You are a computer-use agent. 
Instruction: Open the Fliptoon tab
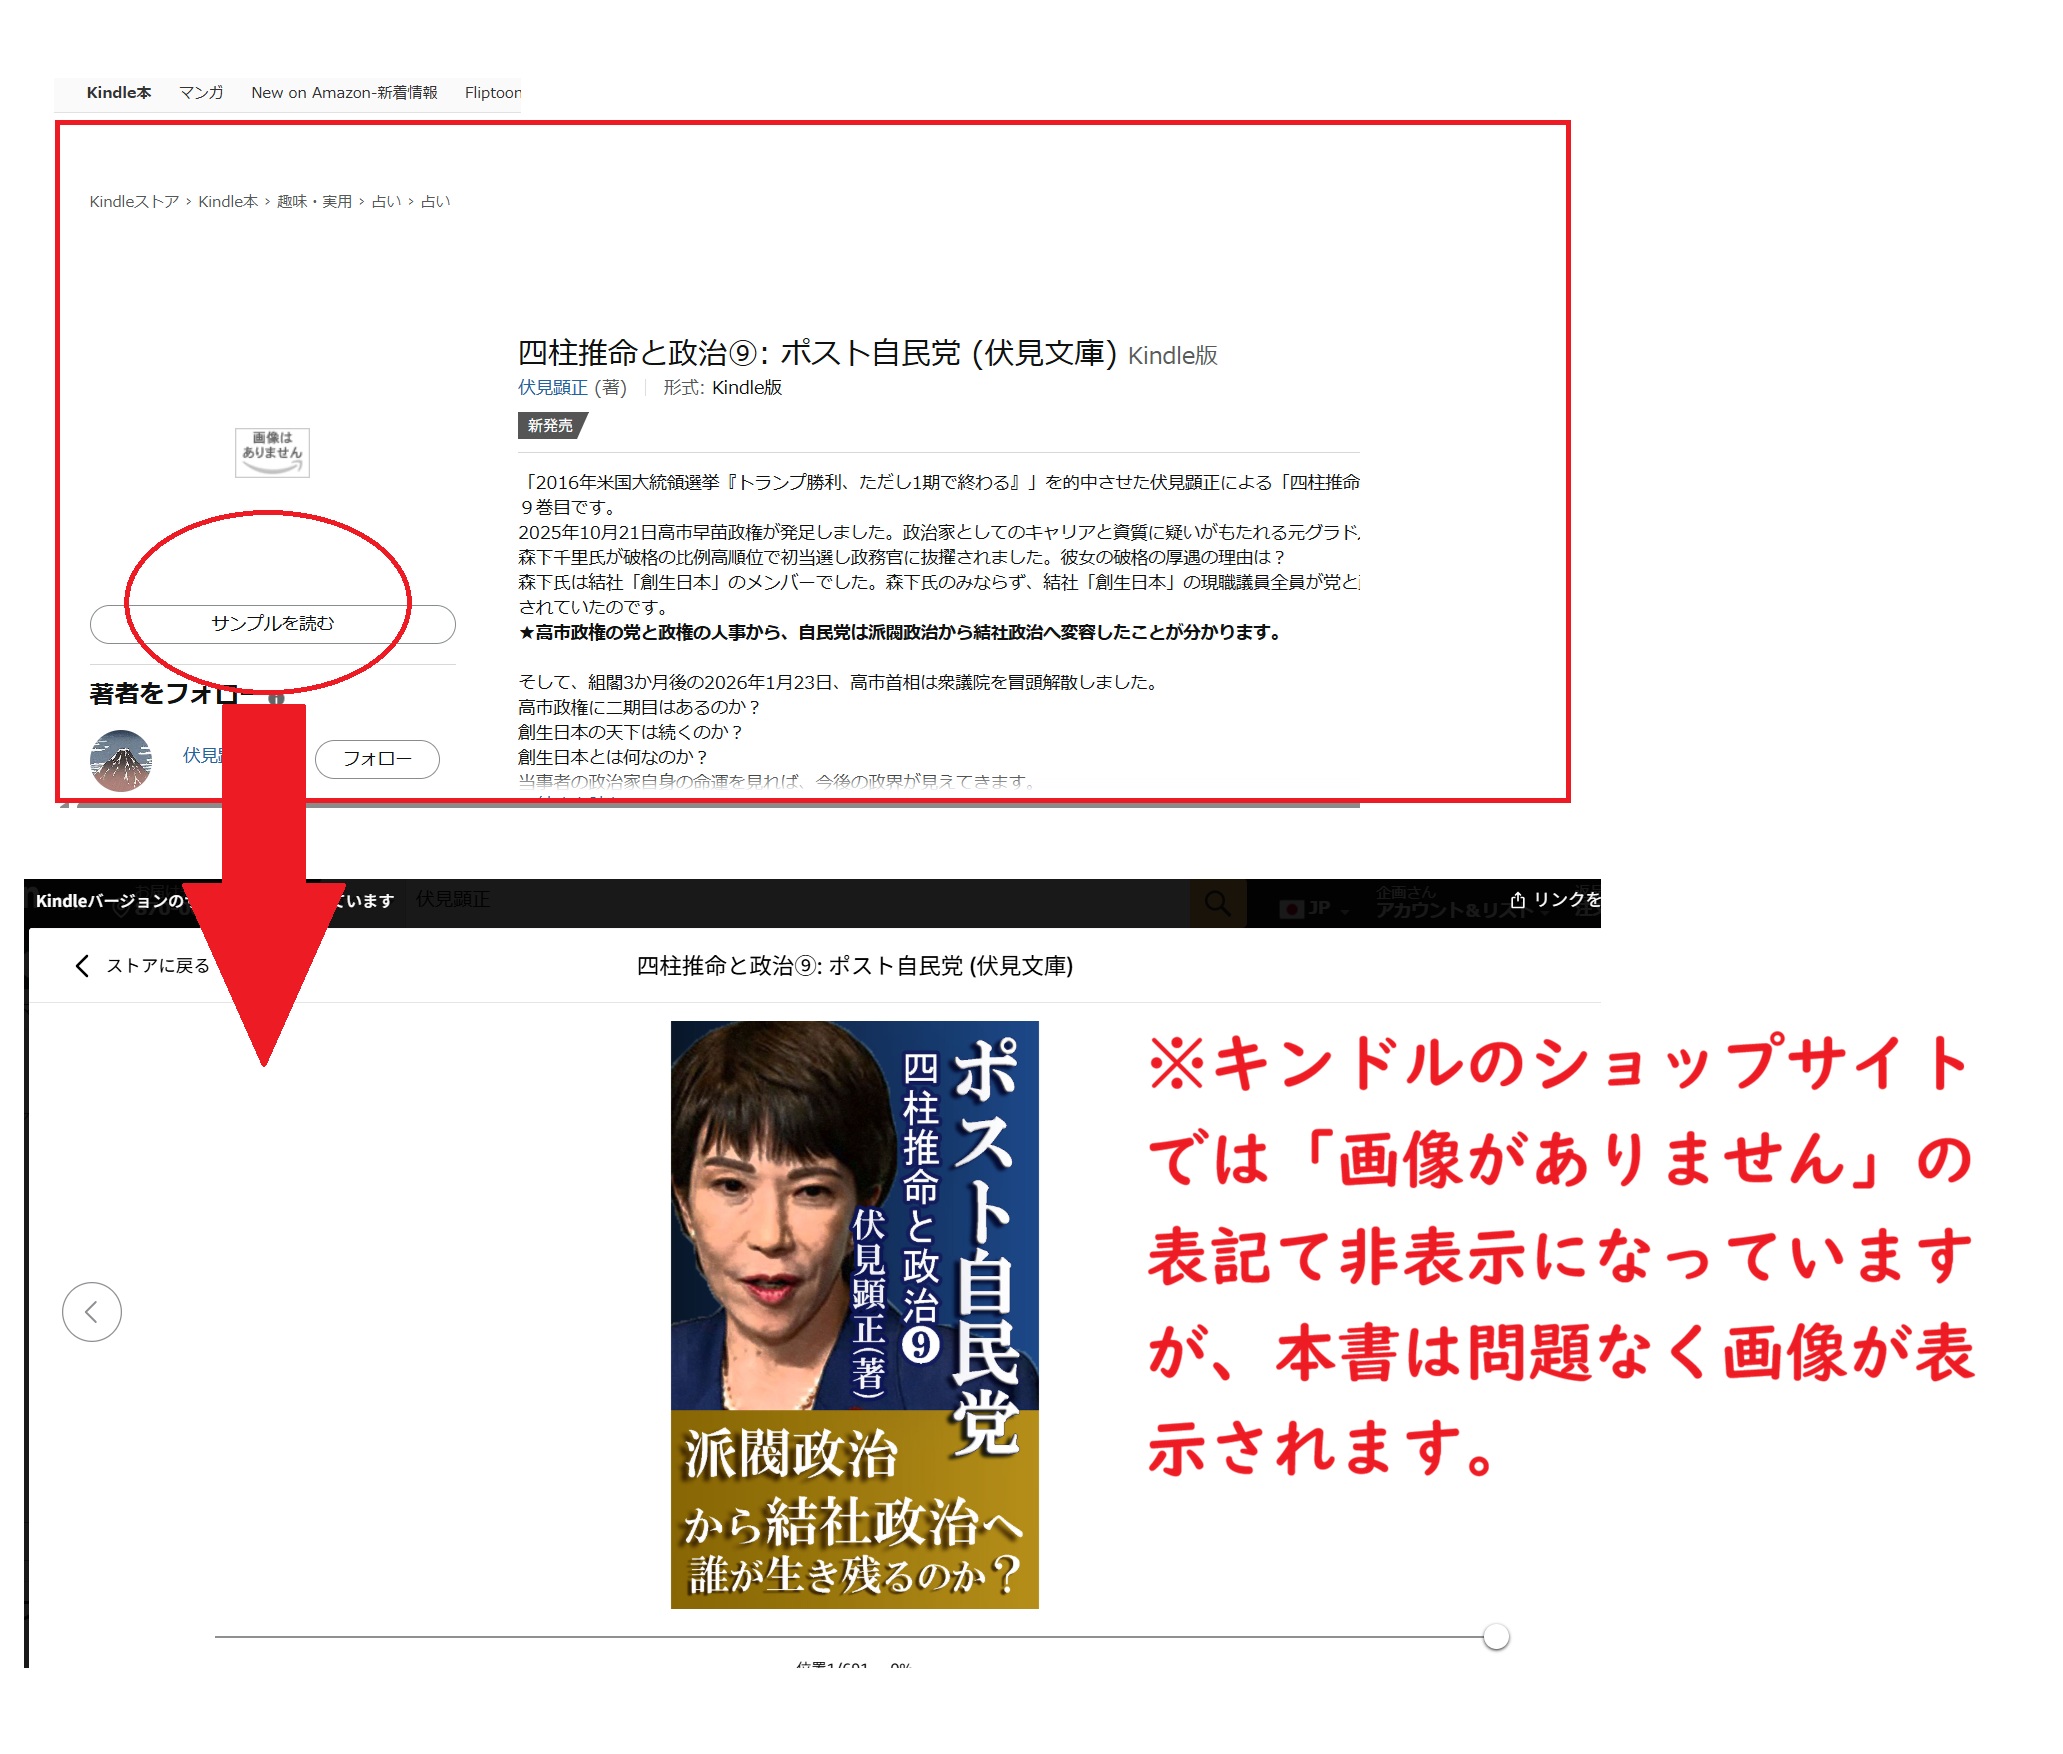(x=492, y=93)
